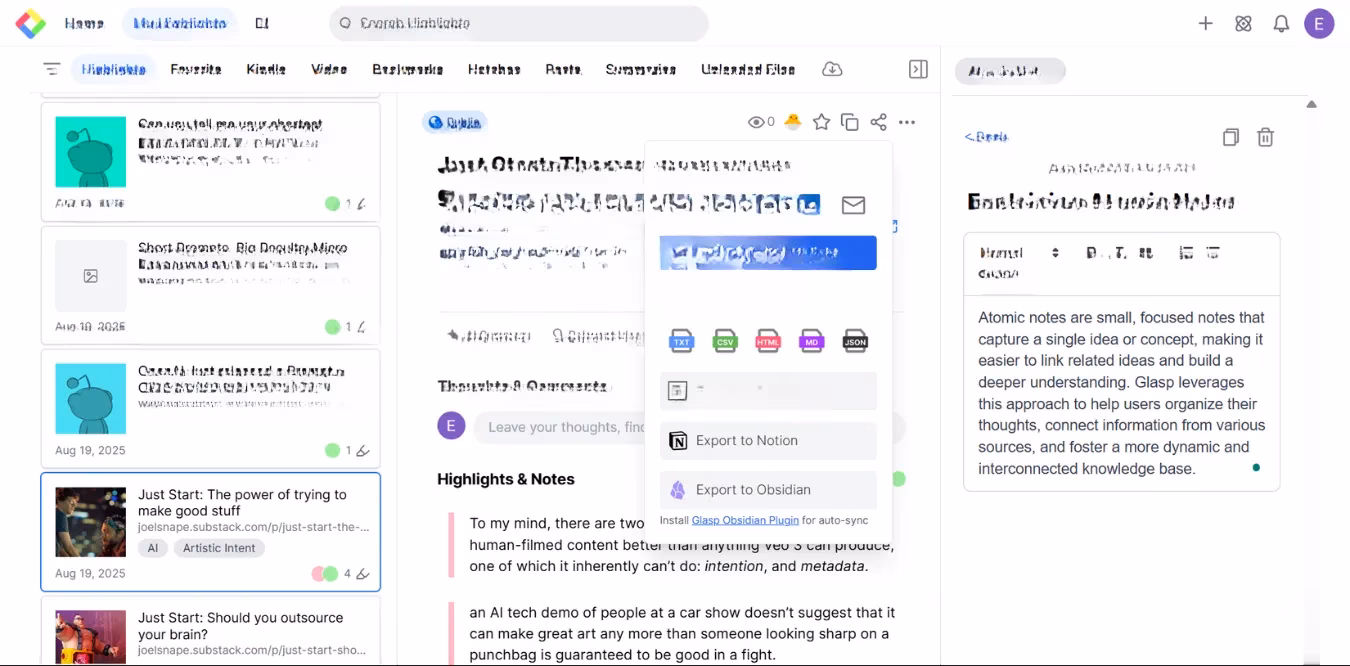Viewport: 1350px width, 666px height.
Task: Switch to the Highlights sub-tab
Action: 113,69
